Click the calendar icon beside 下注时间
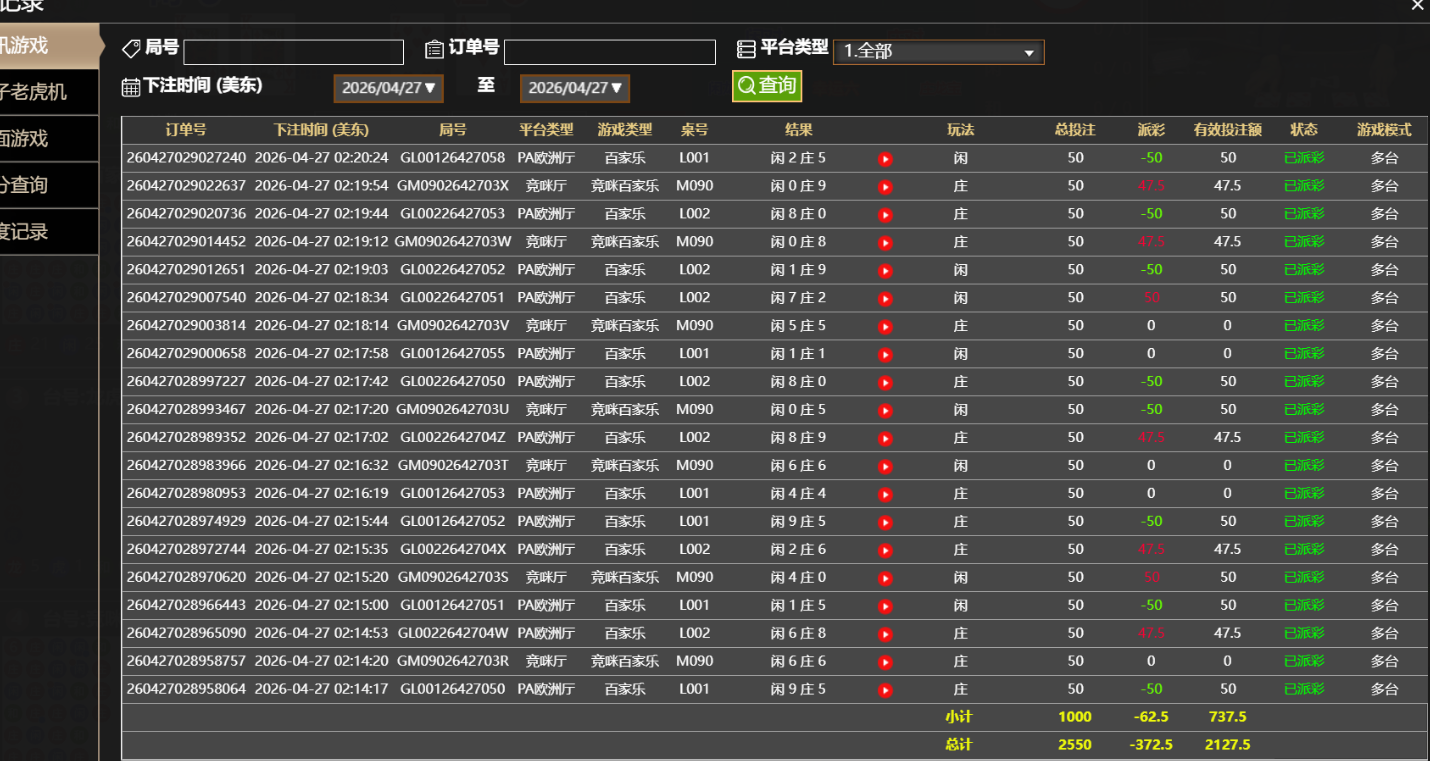 coord(131,87)
